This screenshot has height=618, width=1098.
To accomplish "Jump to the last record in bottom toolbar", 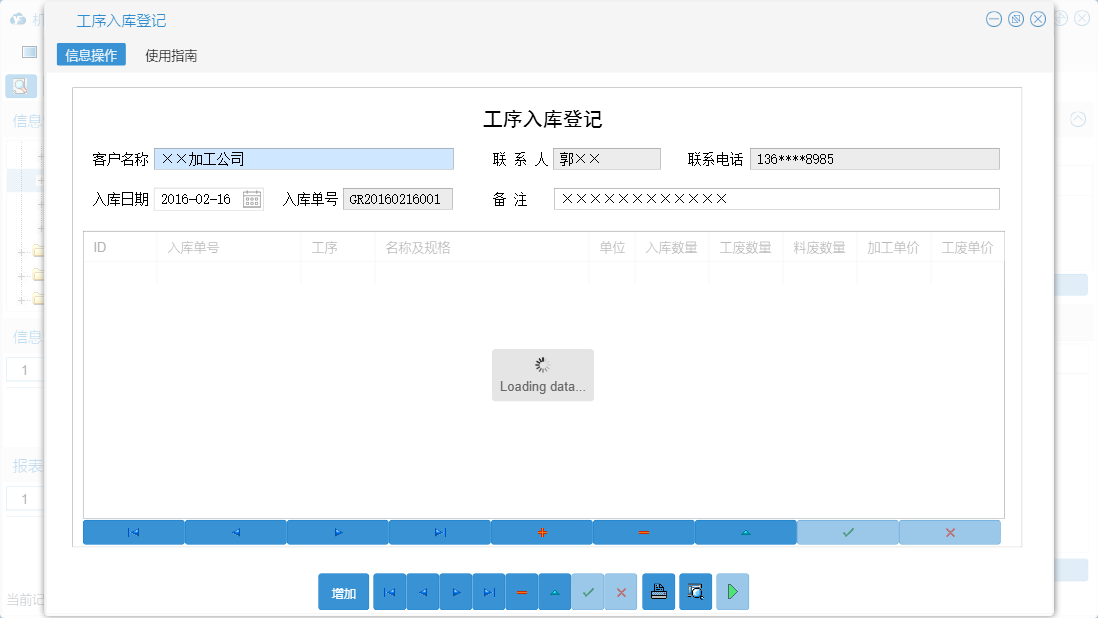I will click(x=488, y=591).
